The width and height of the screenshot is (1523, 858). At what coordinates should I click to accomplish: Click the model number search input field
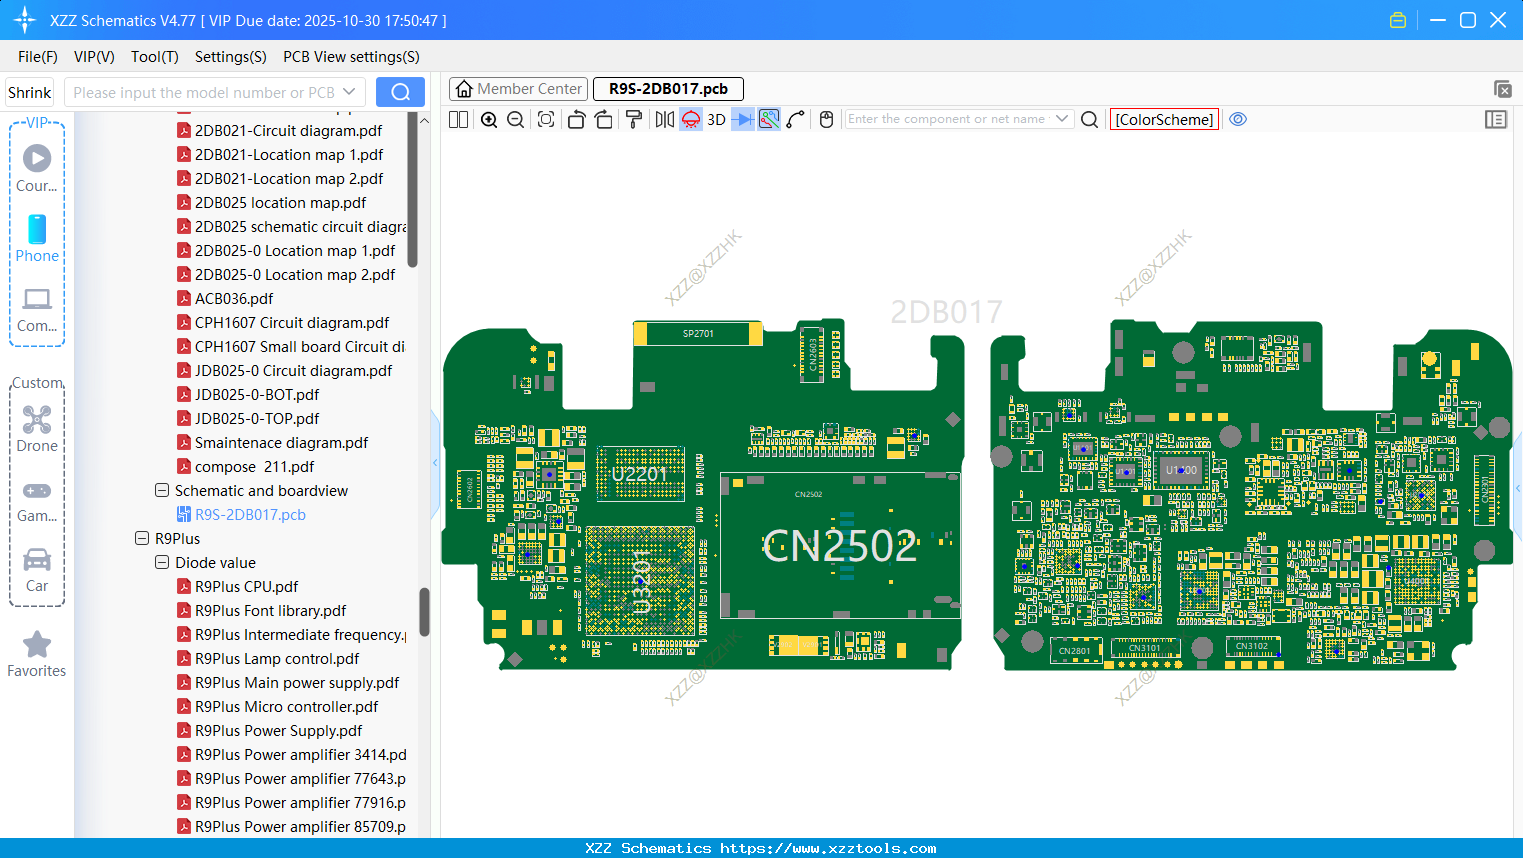[204, 93]
